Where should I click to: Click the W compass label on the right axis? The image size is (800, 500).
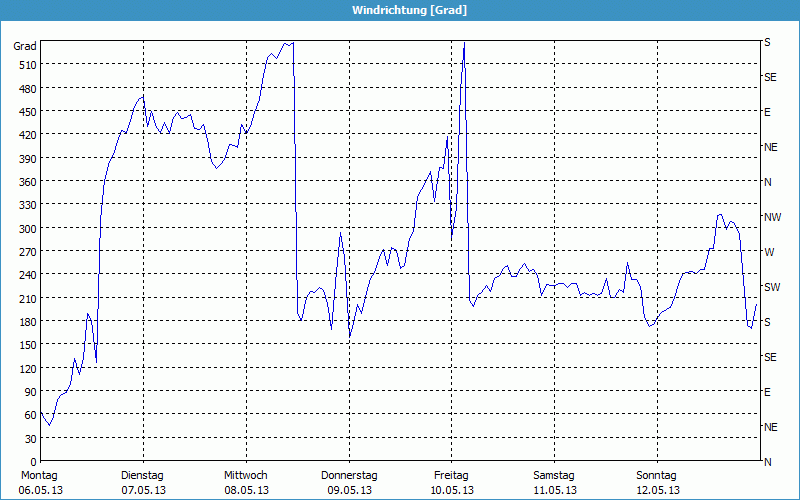[768, 252]
